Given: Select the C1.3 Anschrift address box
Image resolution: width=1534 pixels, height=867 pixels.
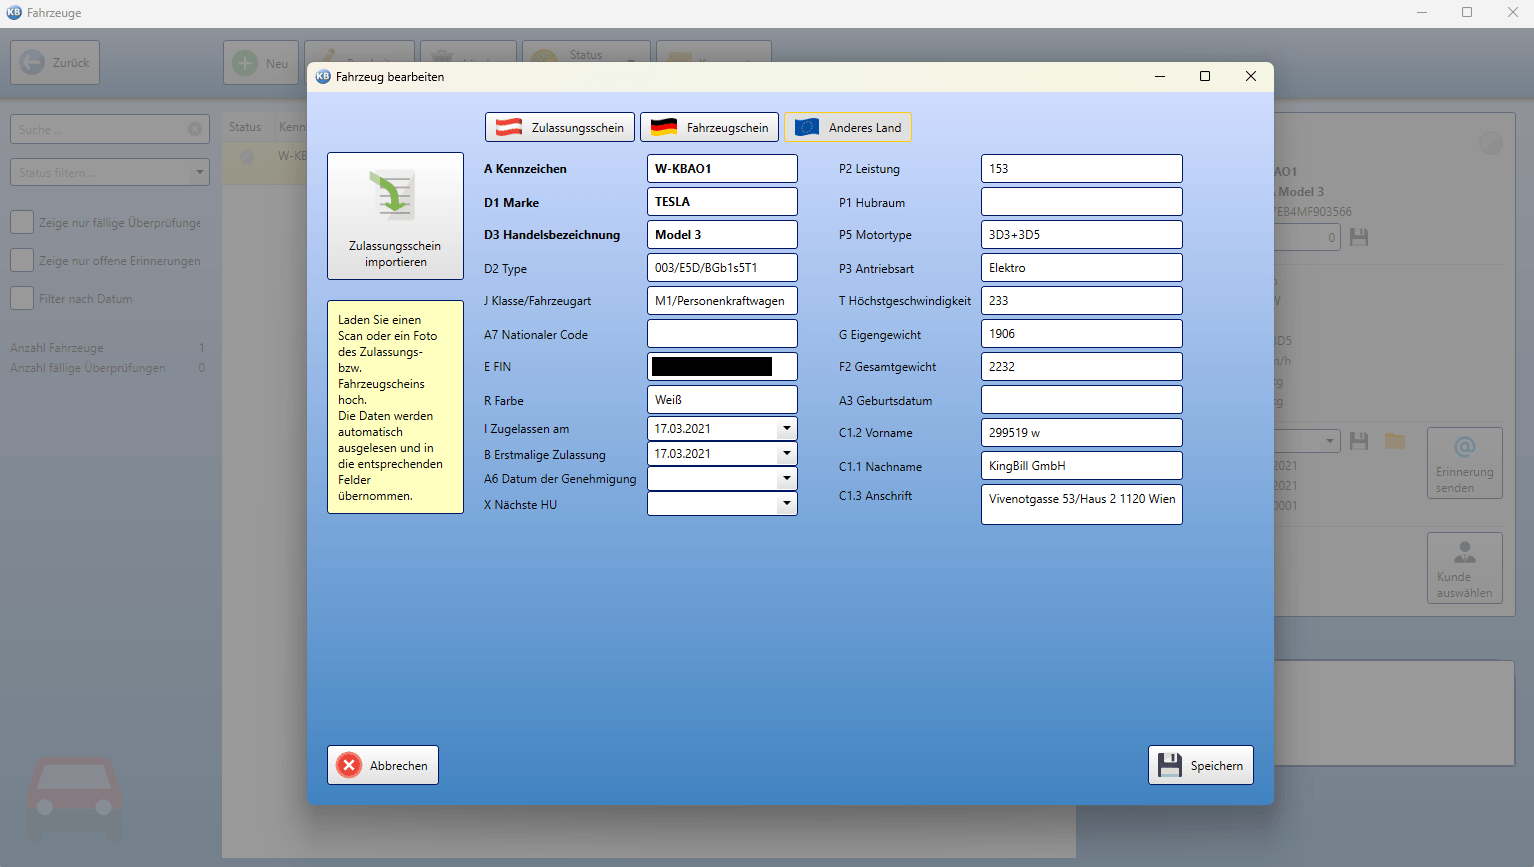Looking at the screenshot, I should pos(1082,504).
